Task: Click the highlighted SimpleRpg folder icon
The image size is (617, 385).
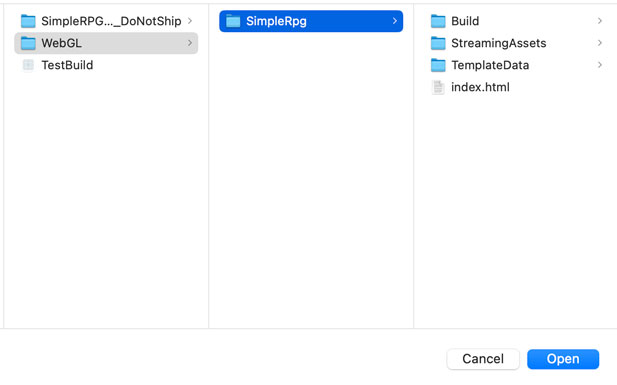Action: 233,21
